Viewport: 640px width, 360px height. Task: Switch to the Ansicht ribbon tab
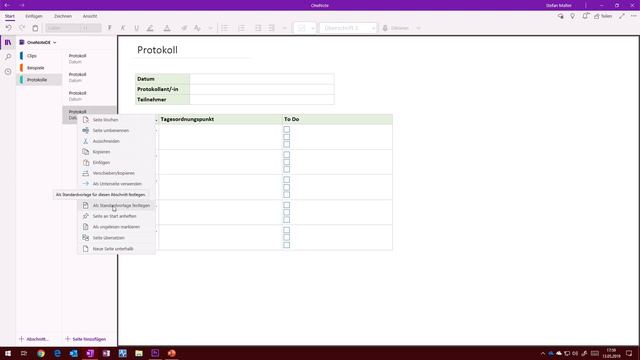click(x=90, y=16)
